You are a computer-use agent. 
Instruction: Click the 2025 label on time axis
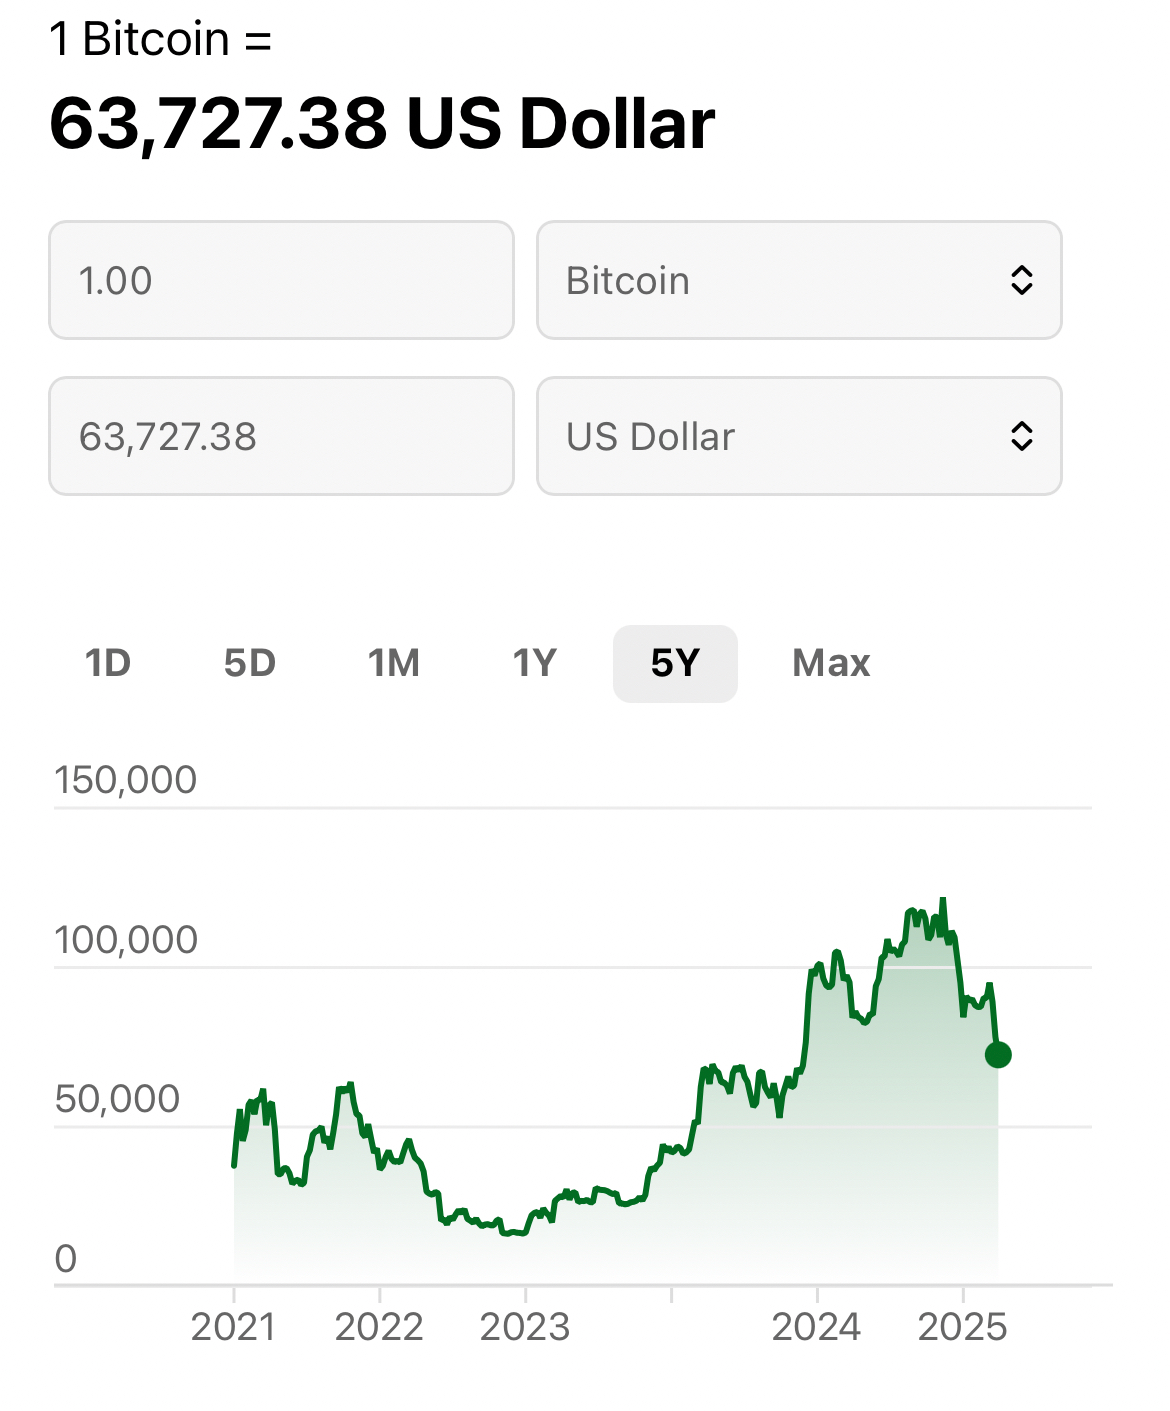coord(962,1327)
